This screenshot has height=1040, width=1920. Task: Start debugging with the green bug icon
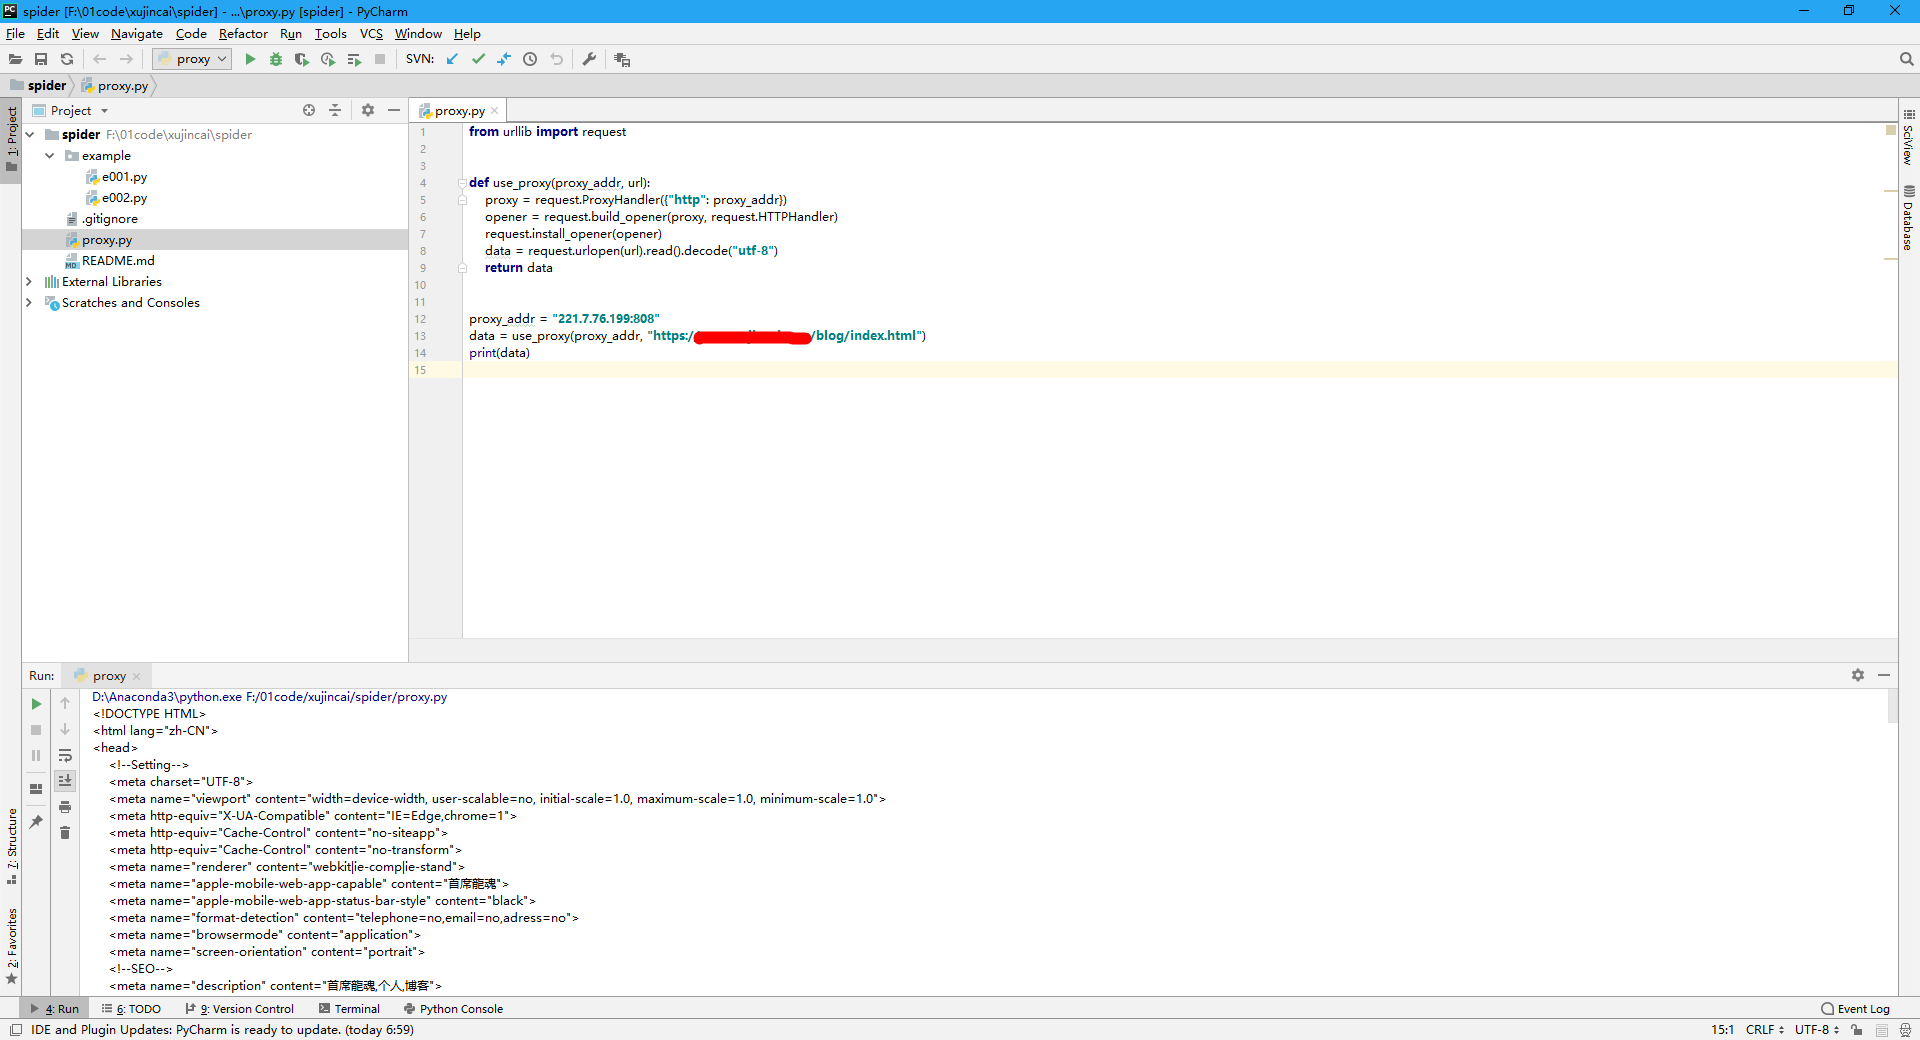pyautogui.click(x=276, y=59)
